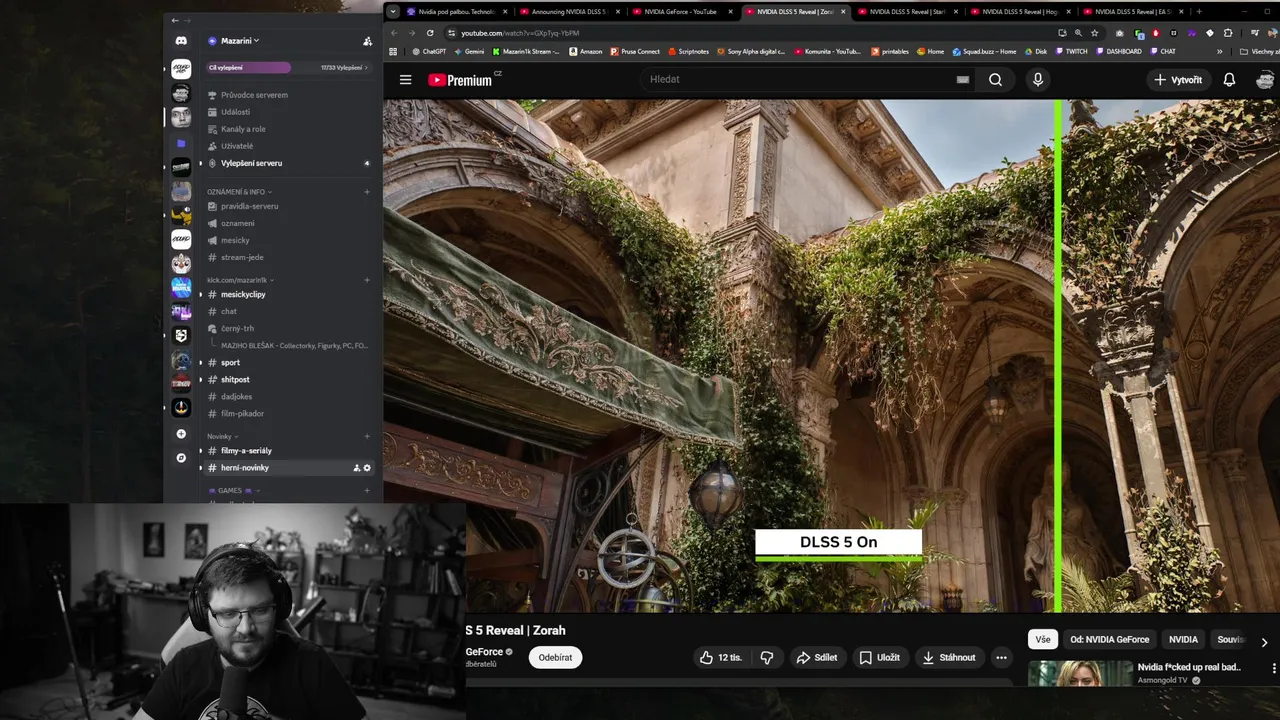Open the Prusa Connect bookmark

pos(634,51)
